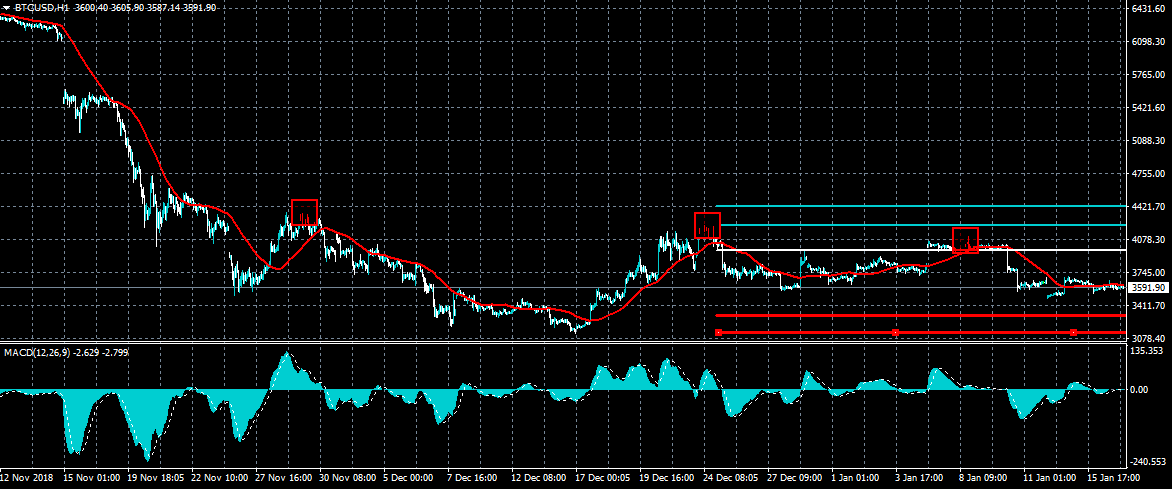Click the 15 Jan 17:00 time label

1114,477
